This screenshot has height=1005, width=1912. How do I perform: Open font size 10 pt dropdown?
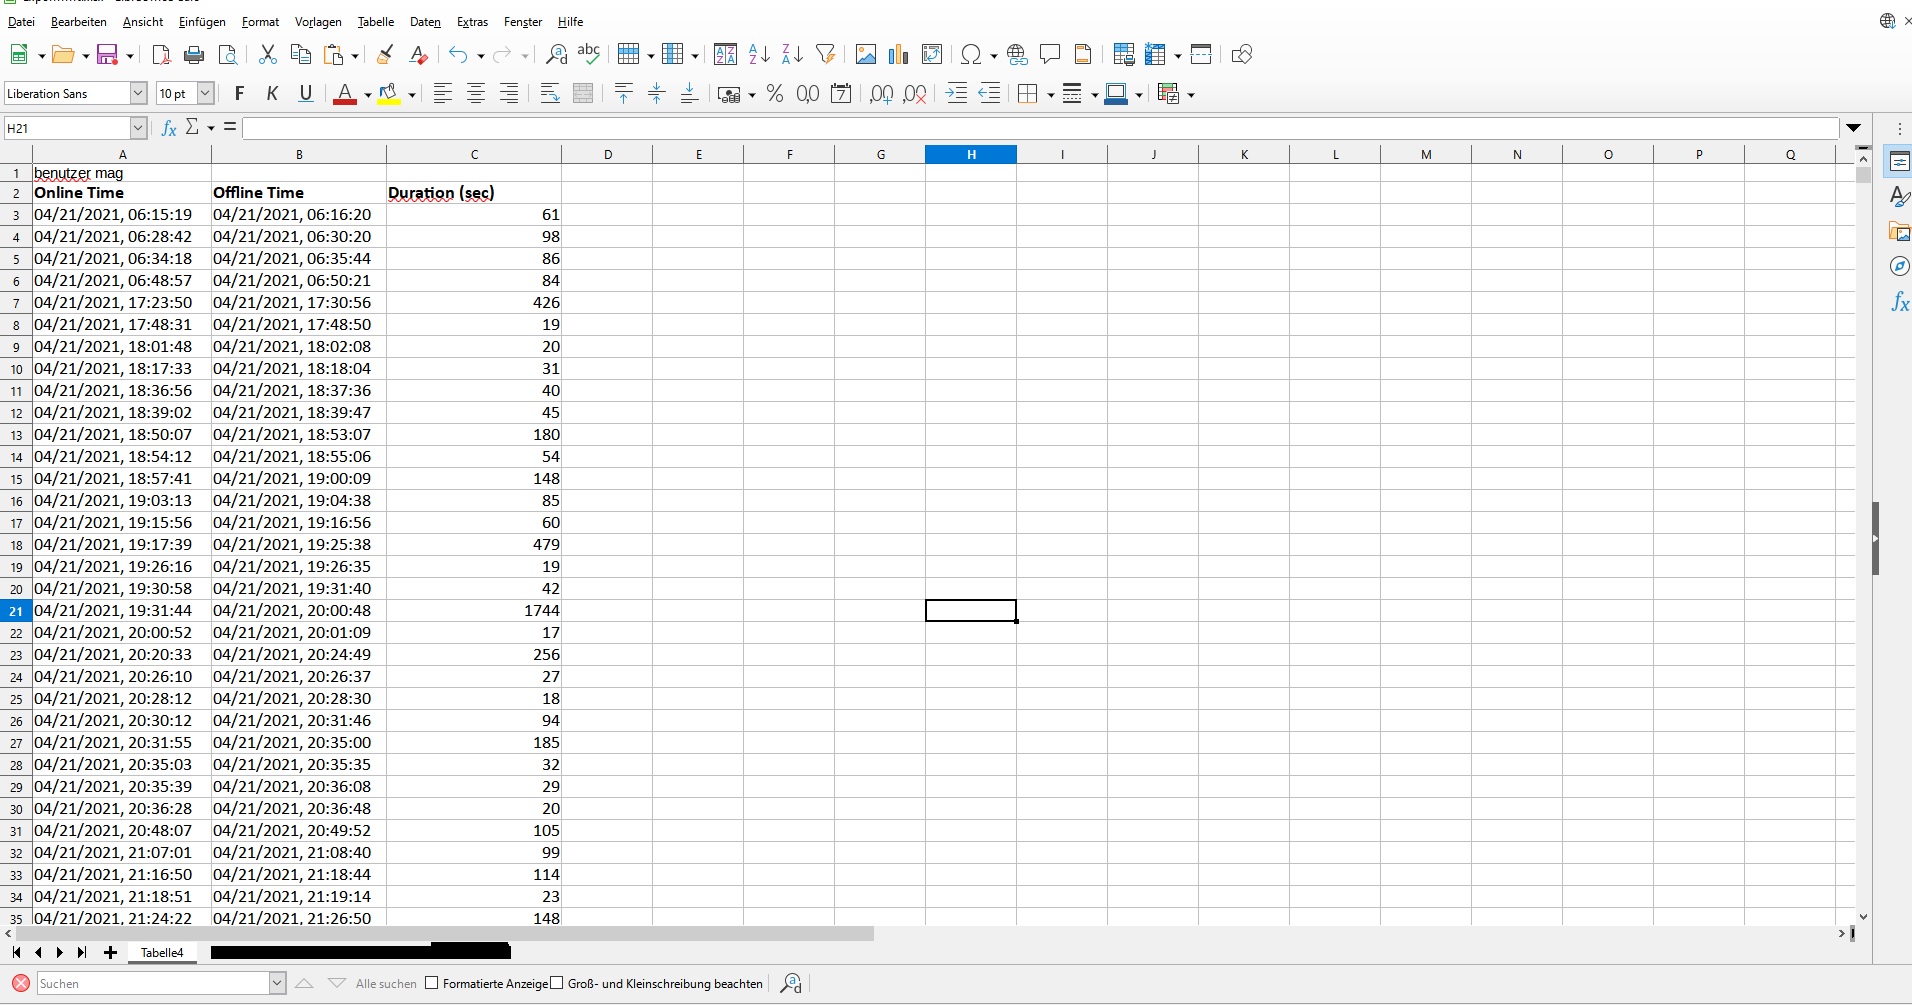205,93
